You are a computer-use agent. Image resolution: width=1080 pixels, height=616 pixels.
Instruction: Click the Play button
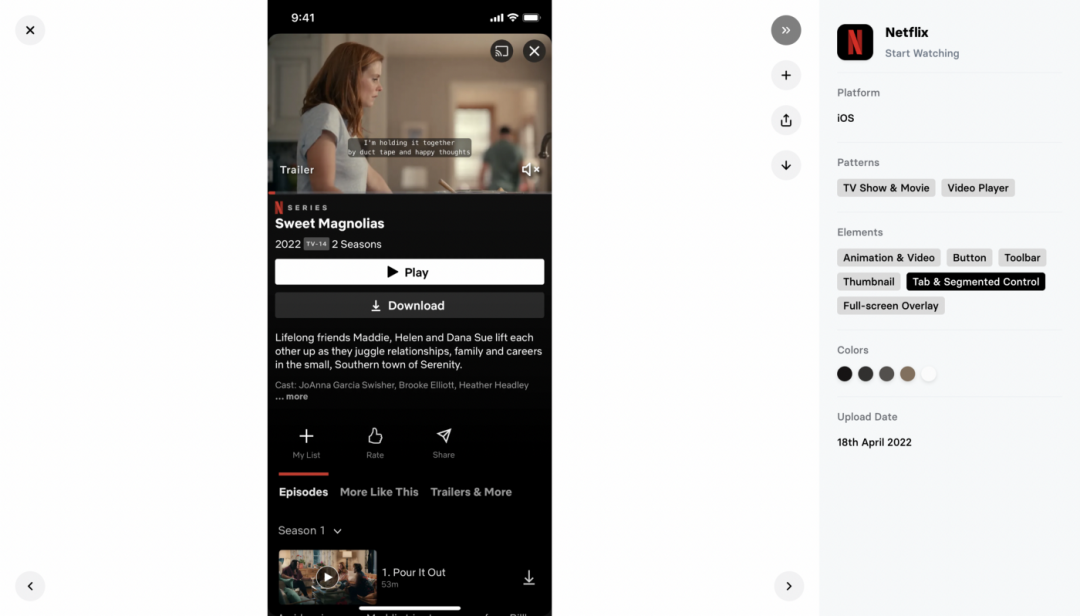409,272
